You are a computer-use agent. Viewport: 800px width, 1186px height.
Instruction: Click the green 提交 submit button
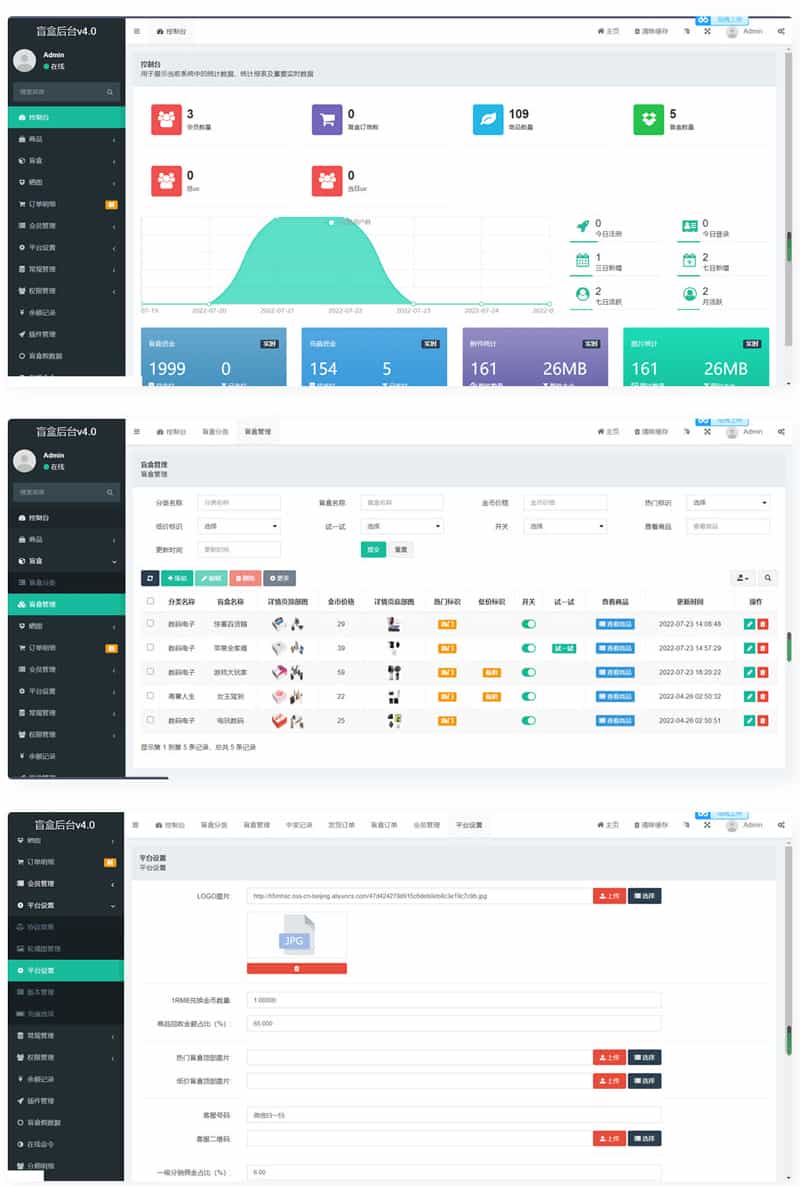[373, 549]
